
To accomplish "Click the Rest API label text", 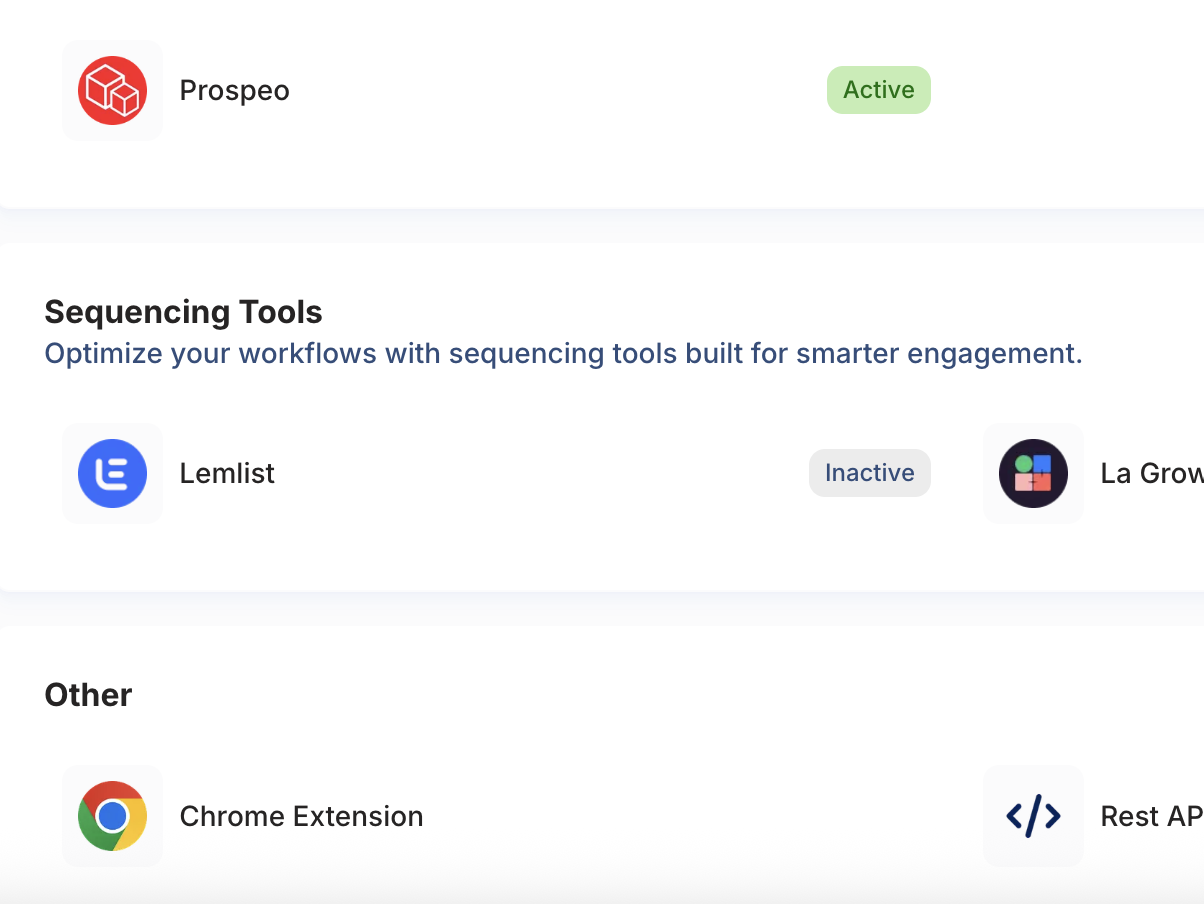I will (1151, 816).
